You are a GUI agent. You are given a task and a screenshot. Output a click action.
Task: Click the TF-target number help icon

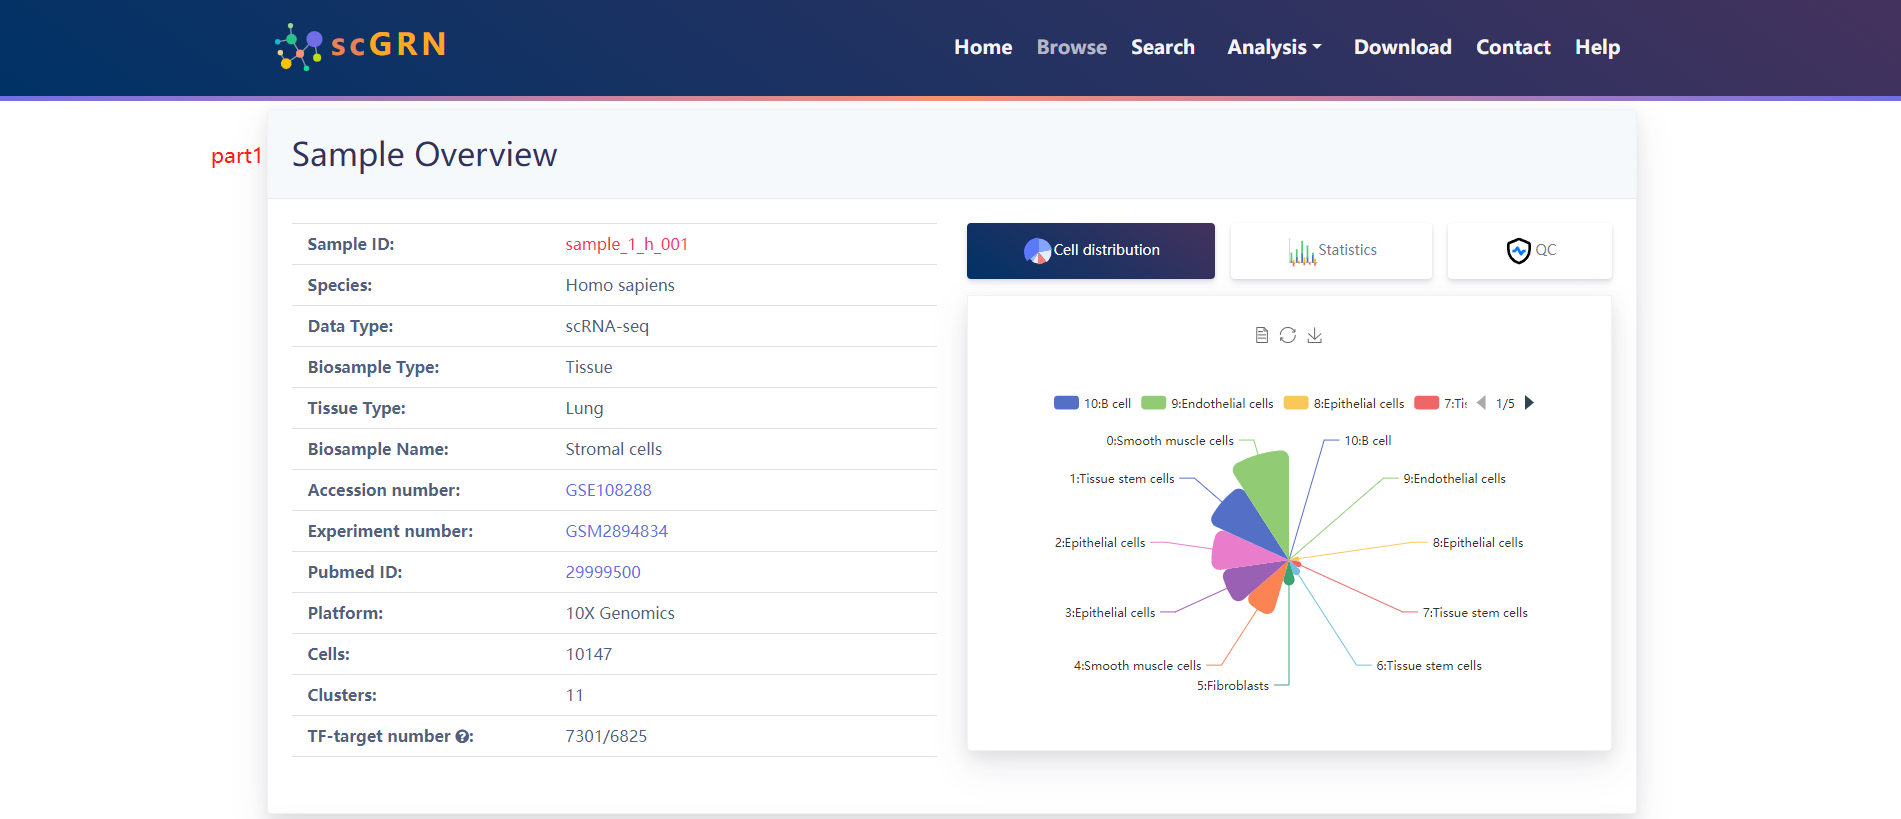[x=462, y=737]
